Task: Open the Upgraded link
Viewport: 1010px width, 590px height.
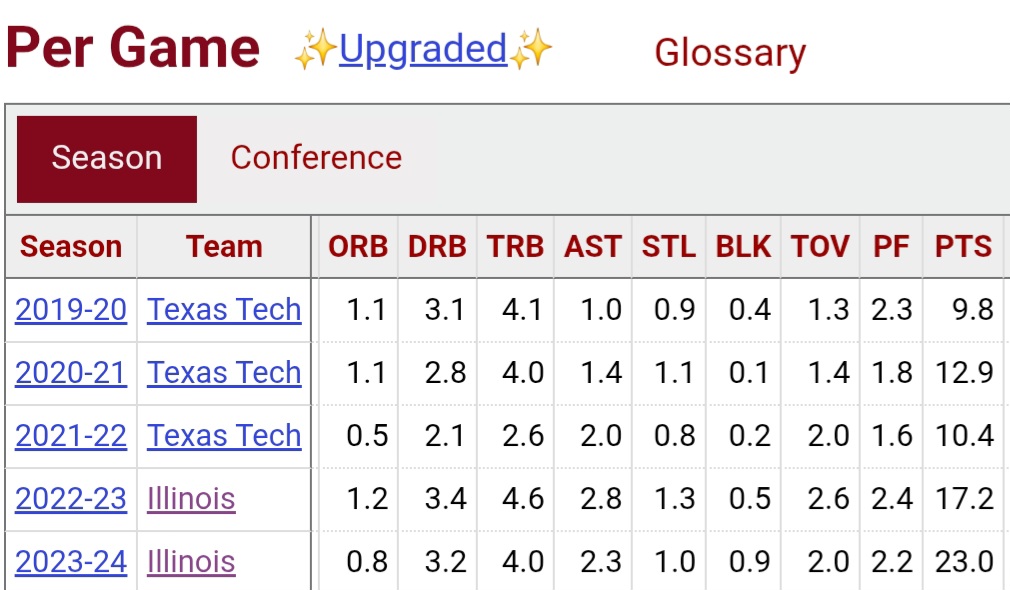Action: [x=423, y=50]
